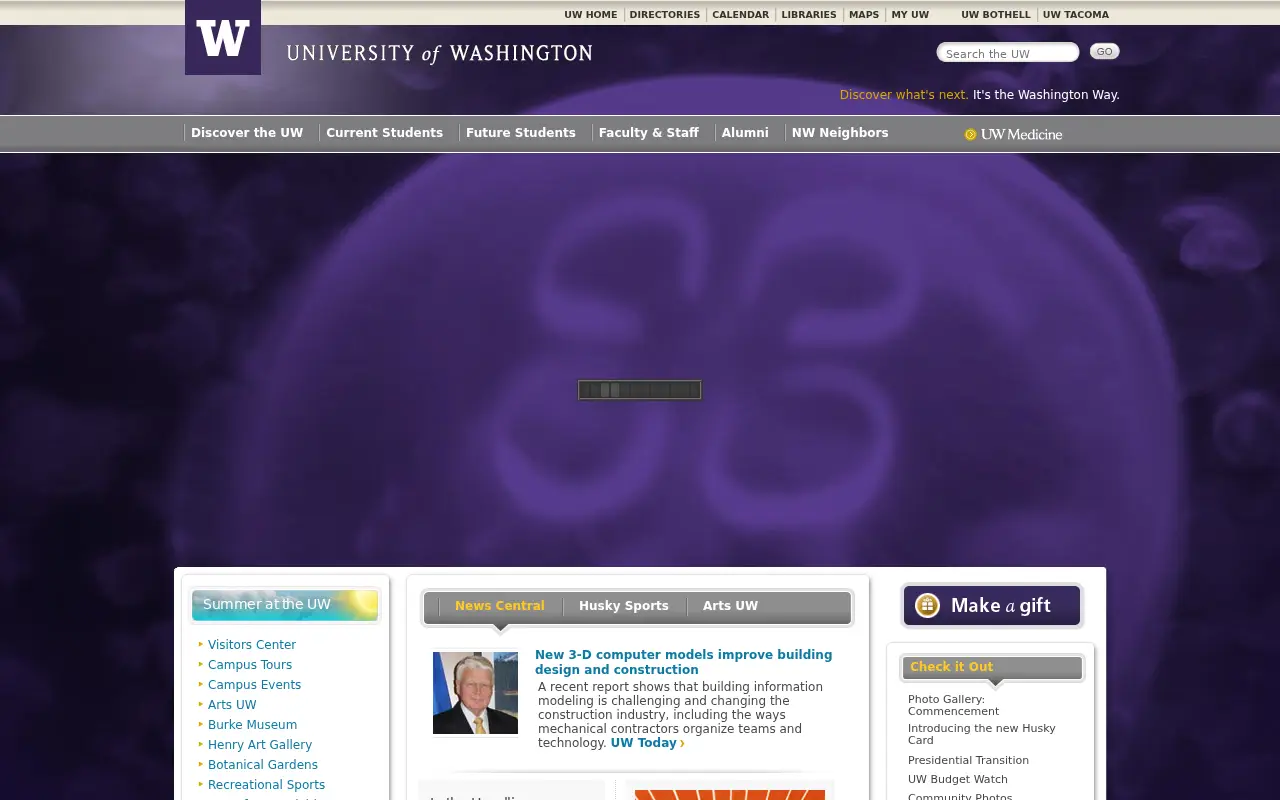Open the Campus Events link
1280x800 pixels.
(255, 685)
